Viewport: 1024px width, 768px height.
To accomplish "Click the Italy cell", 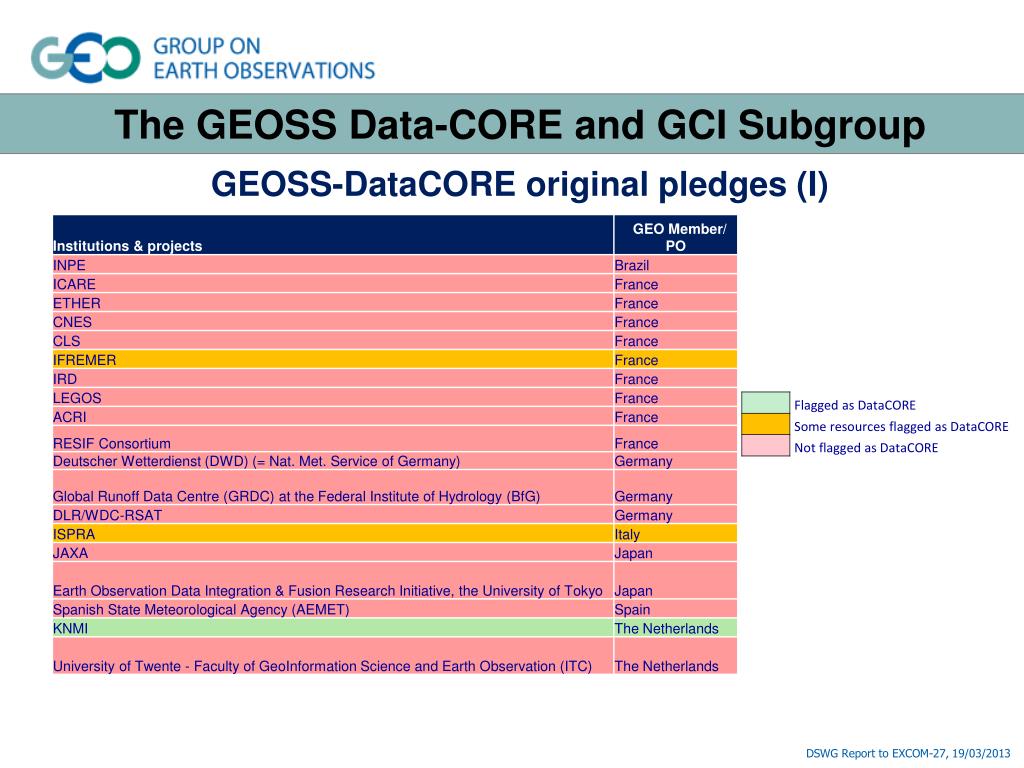I will tap(675, 534).
